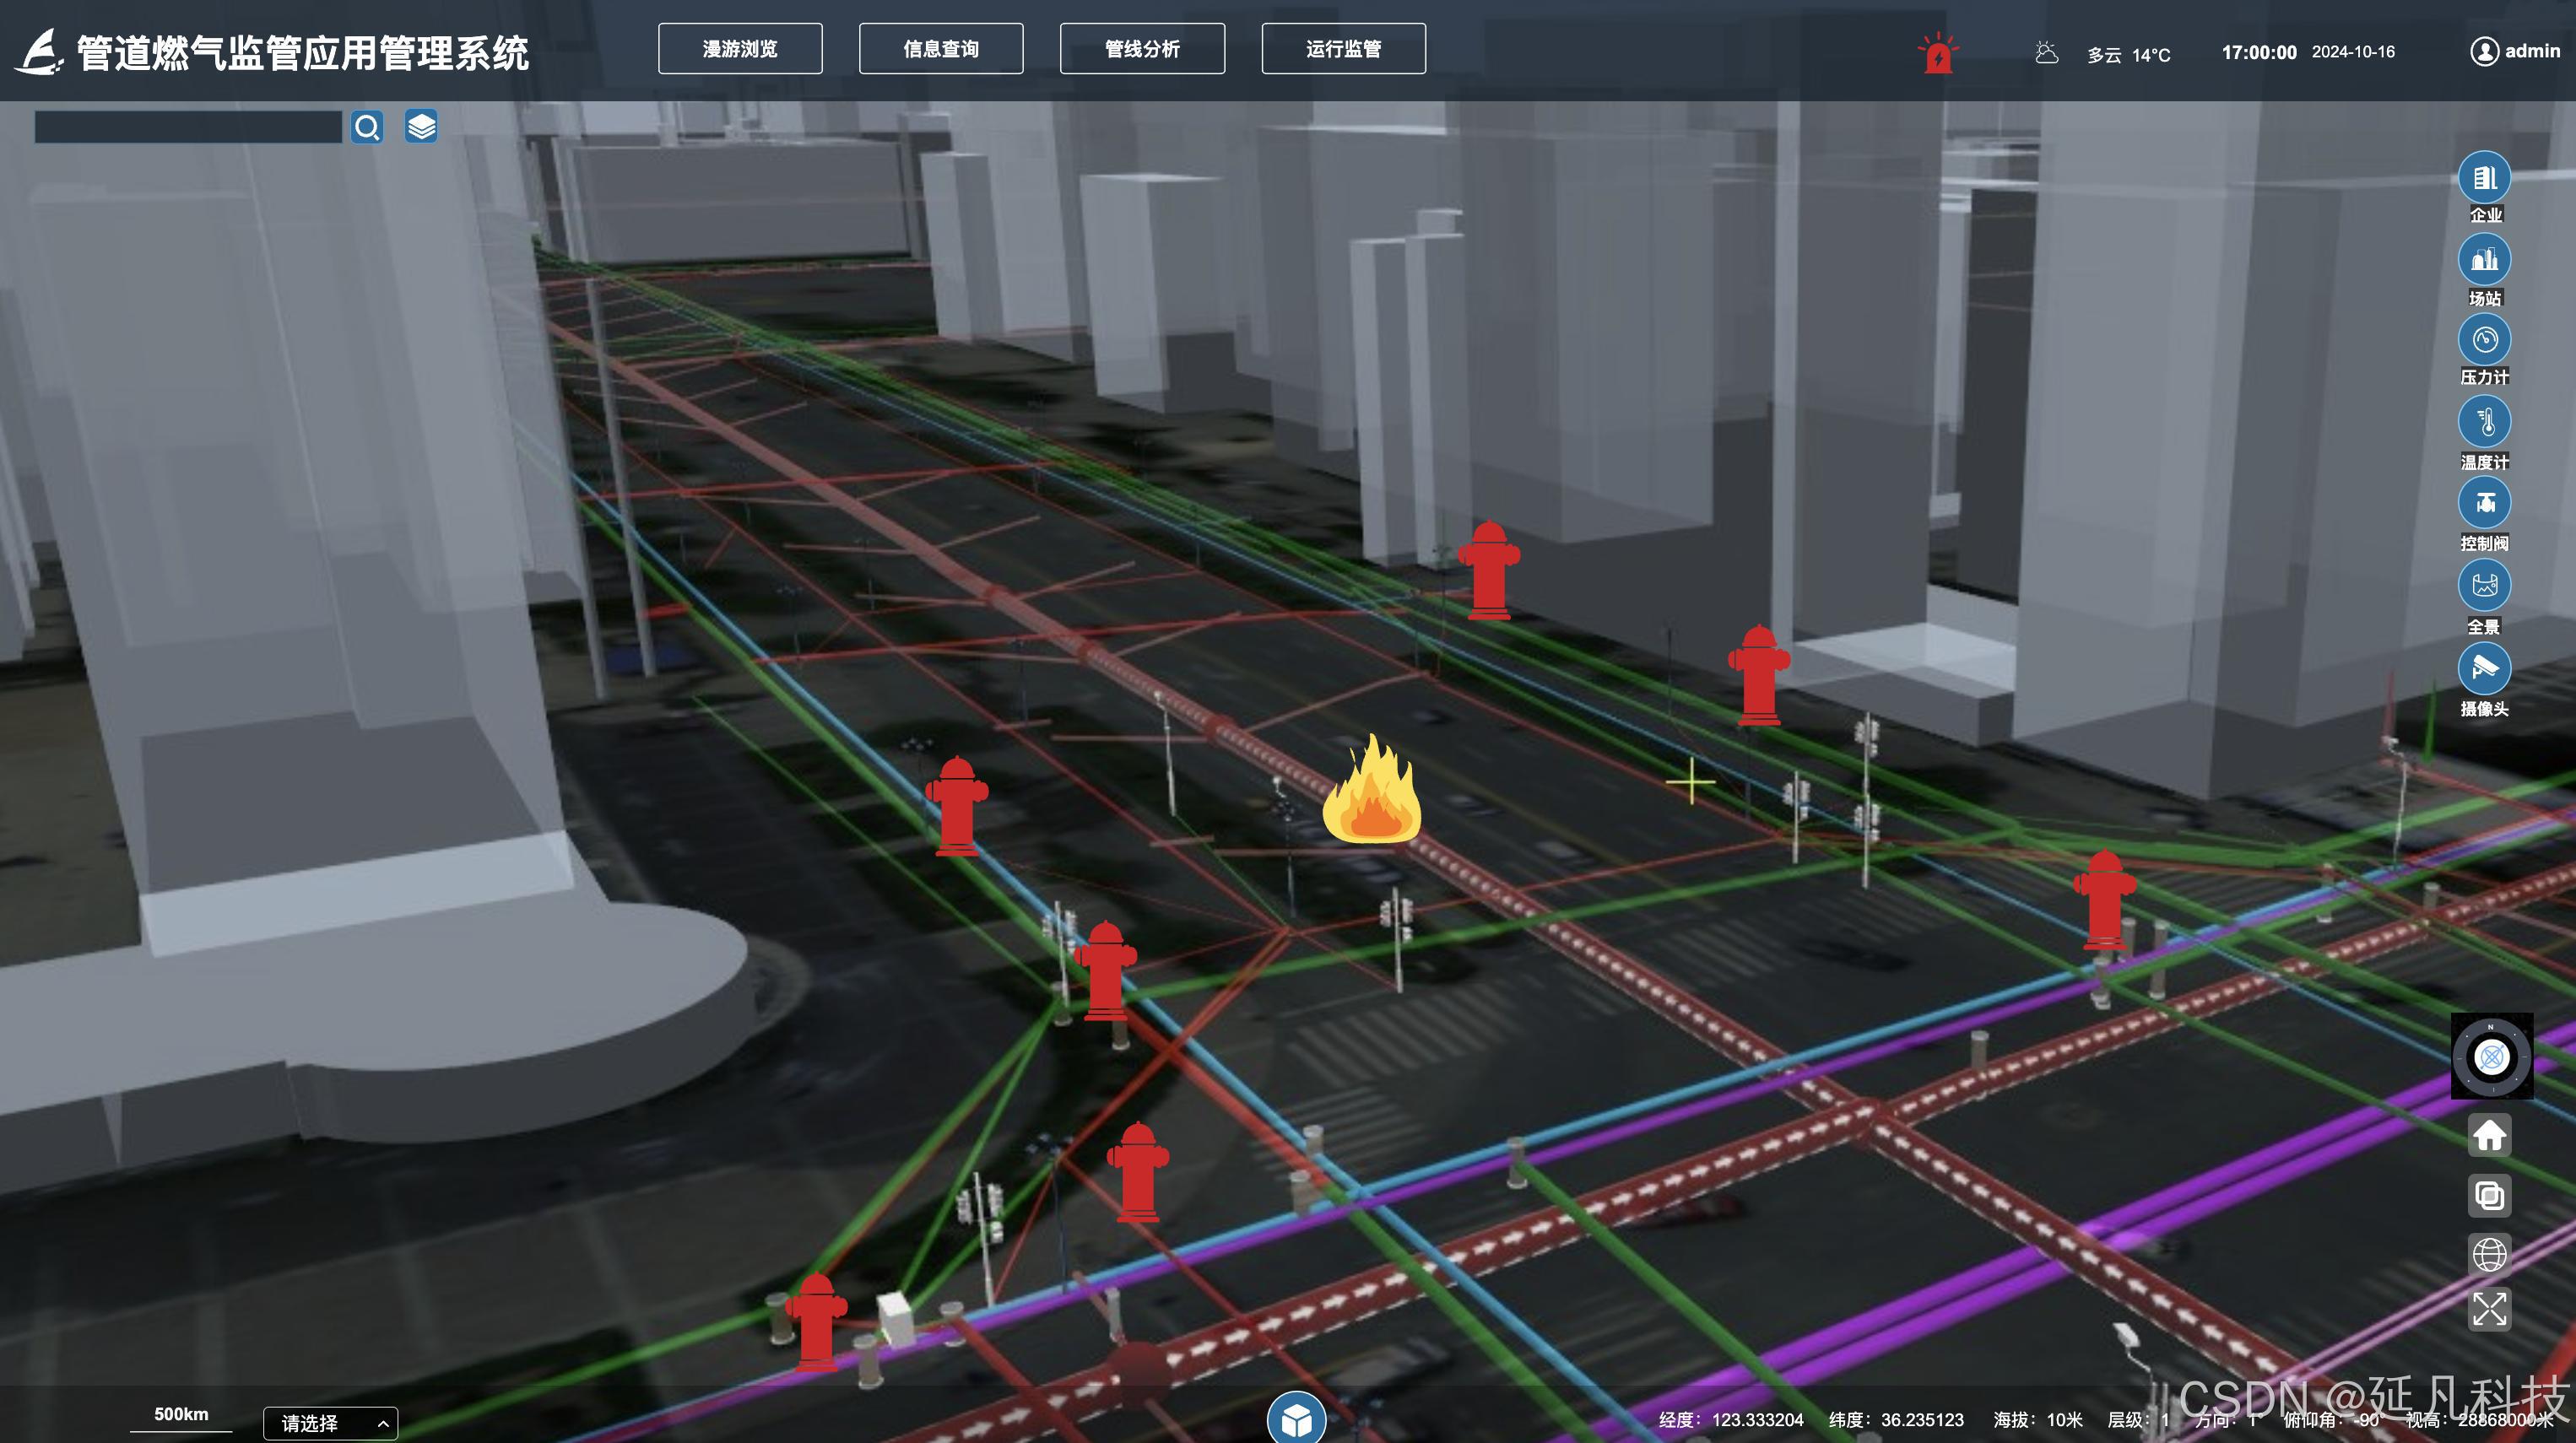Viewport: 2576px width, 1443px height.
Task: Click the compass navigation control
Action: click(2491, 1056)
